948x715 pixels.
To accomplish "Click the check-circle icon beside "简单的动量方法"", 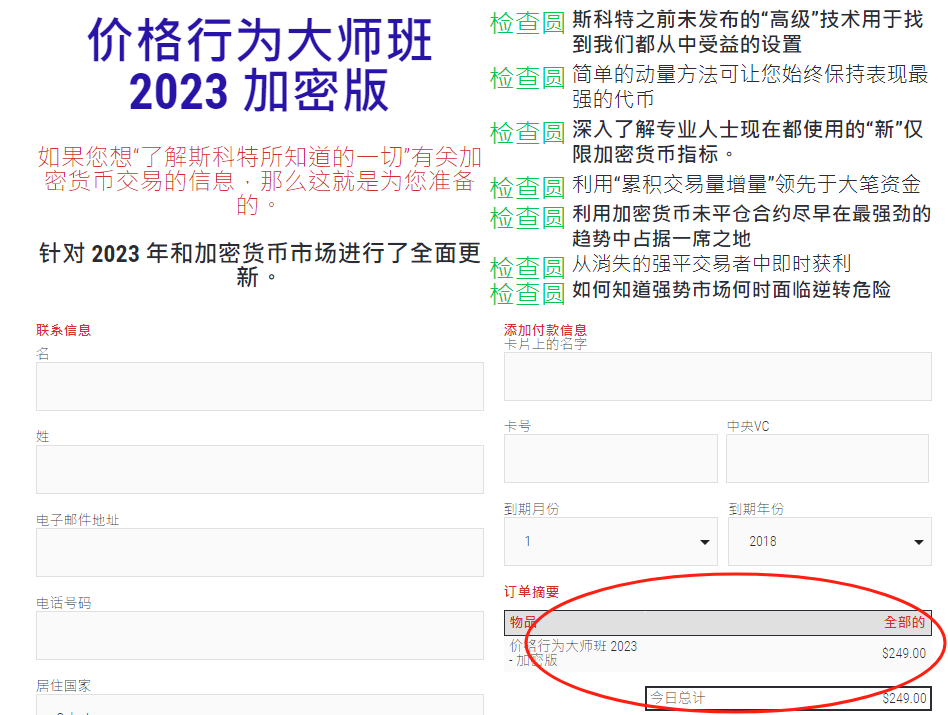I will point(527,78).
